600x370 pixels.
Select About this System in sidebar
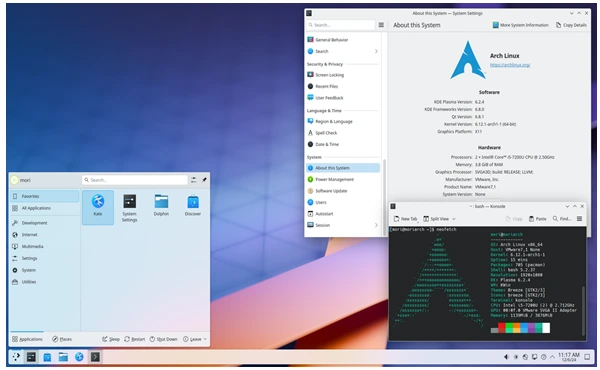(x=343, y=168)
